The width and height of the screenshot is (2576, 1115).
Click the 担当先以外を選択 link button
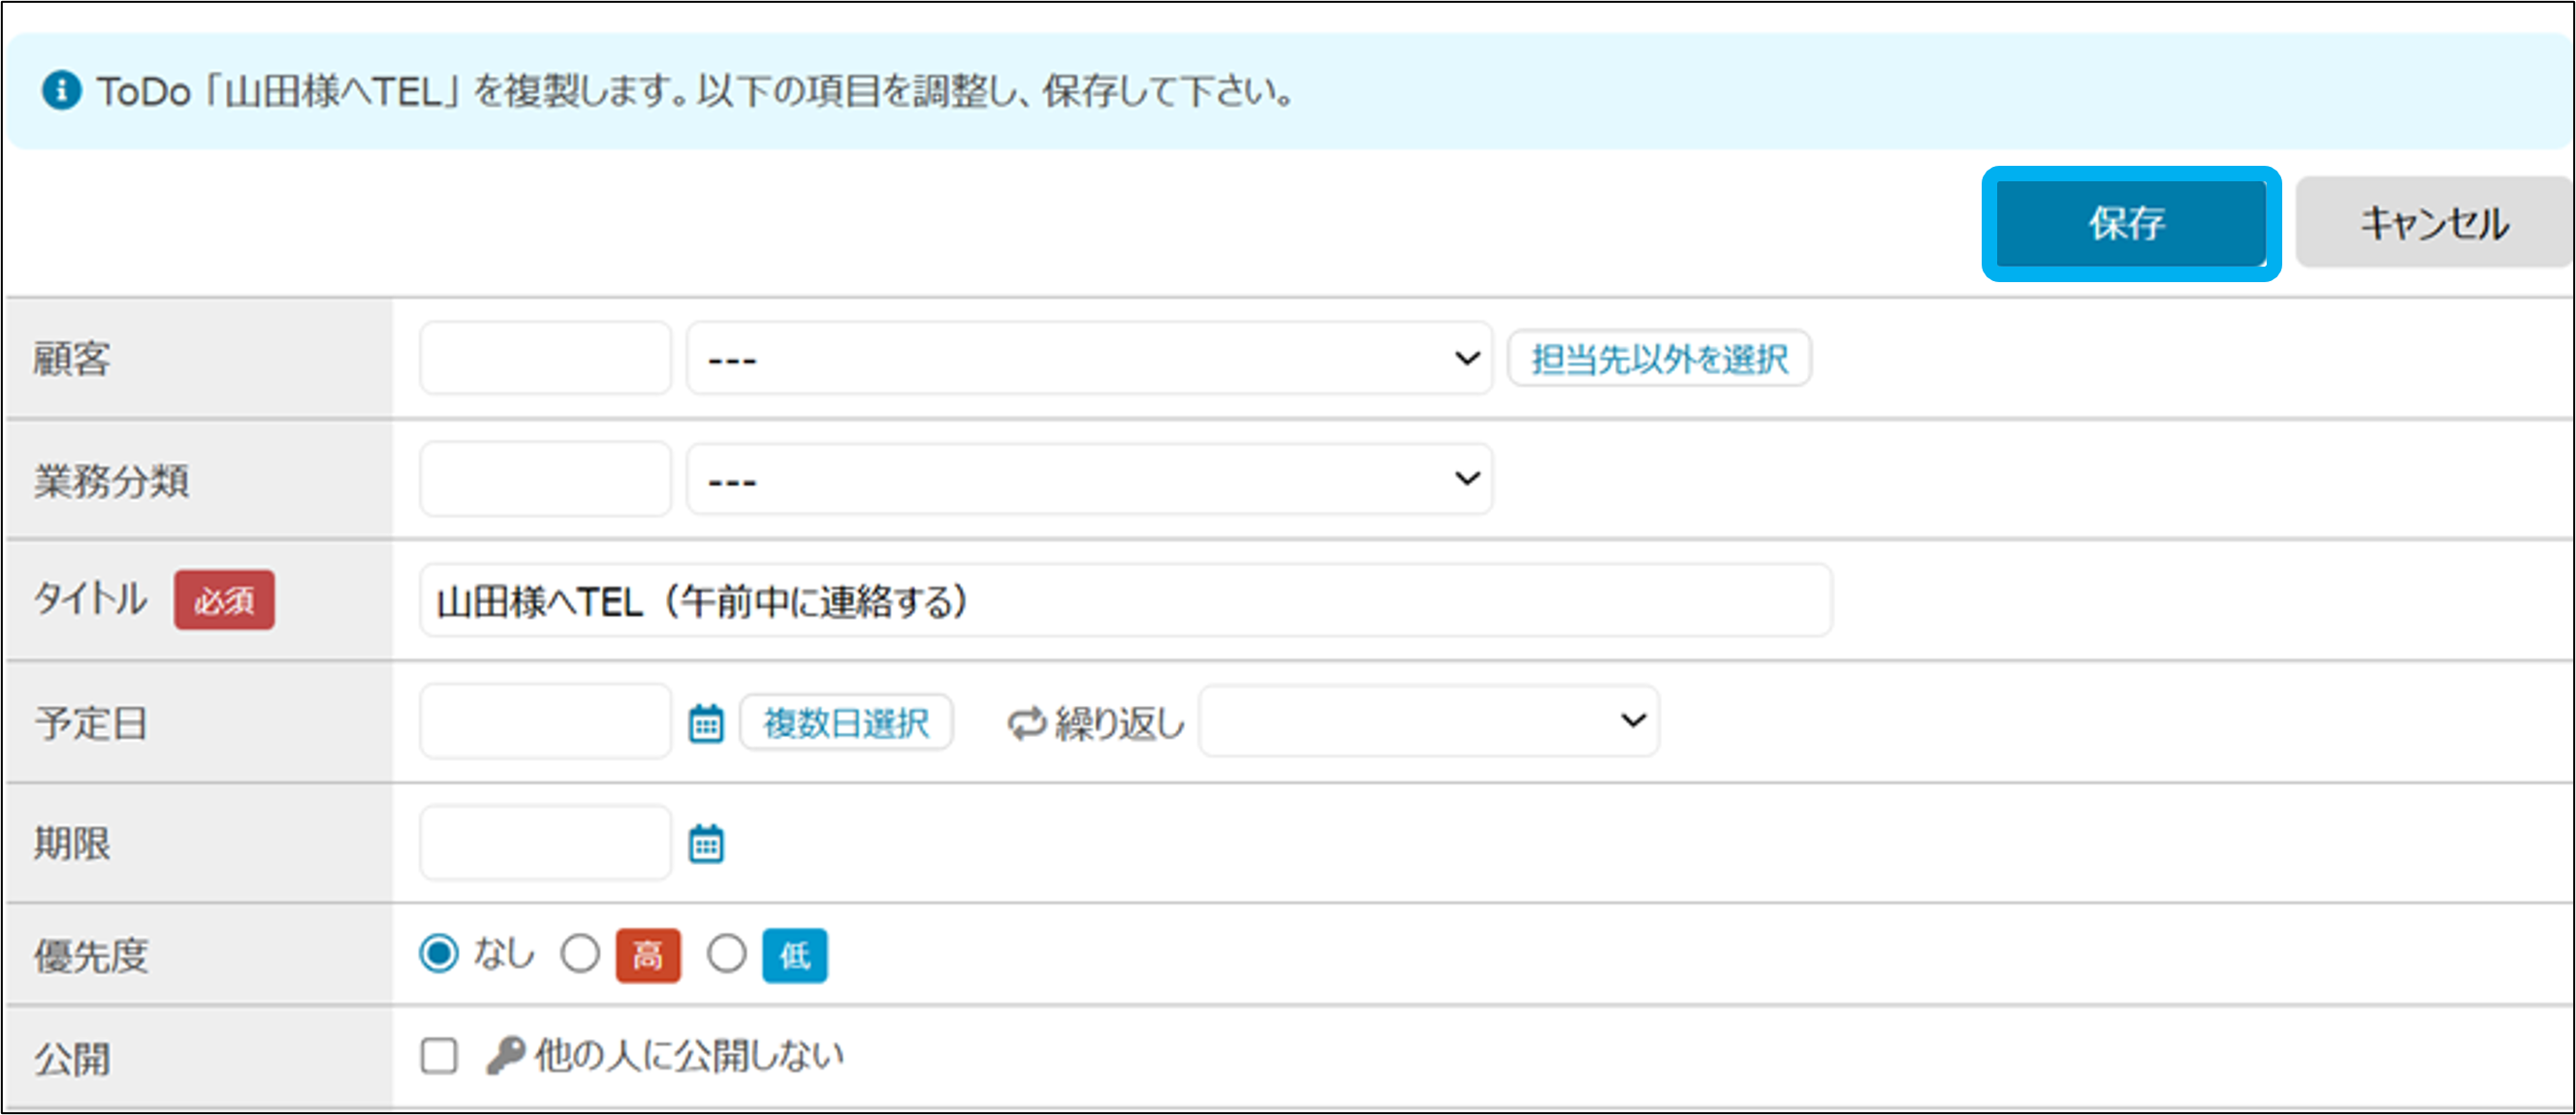pos(1659,358)
